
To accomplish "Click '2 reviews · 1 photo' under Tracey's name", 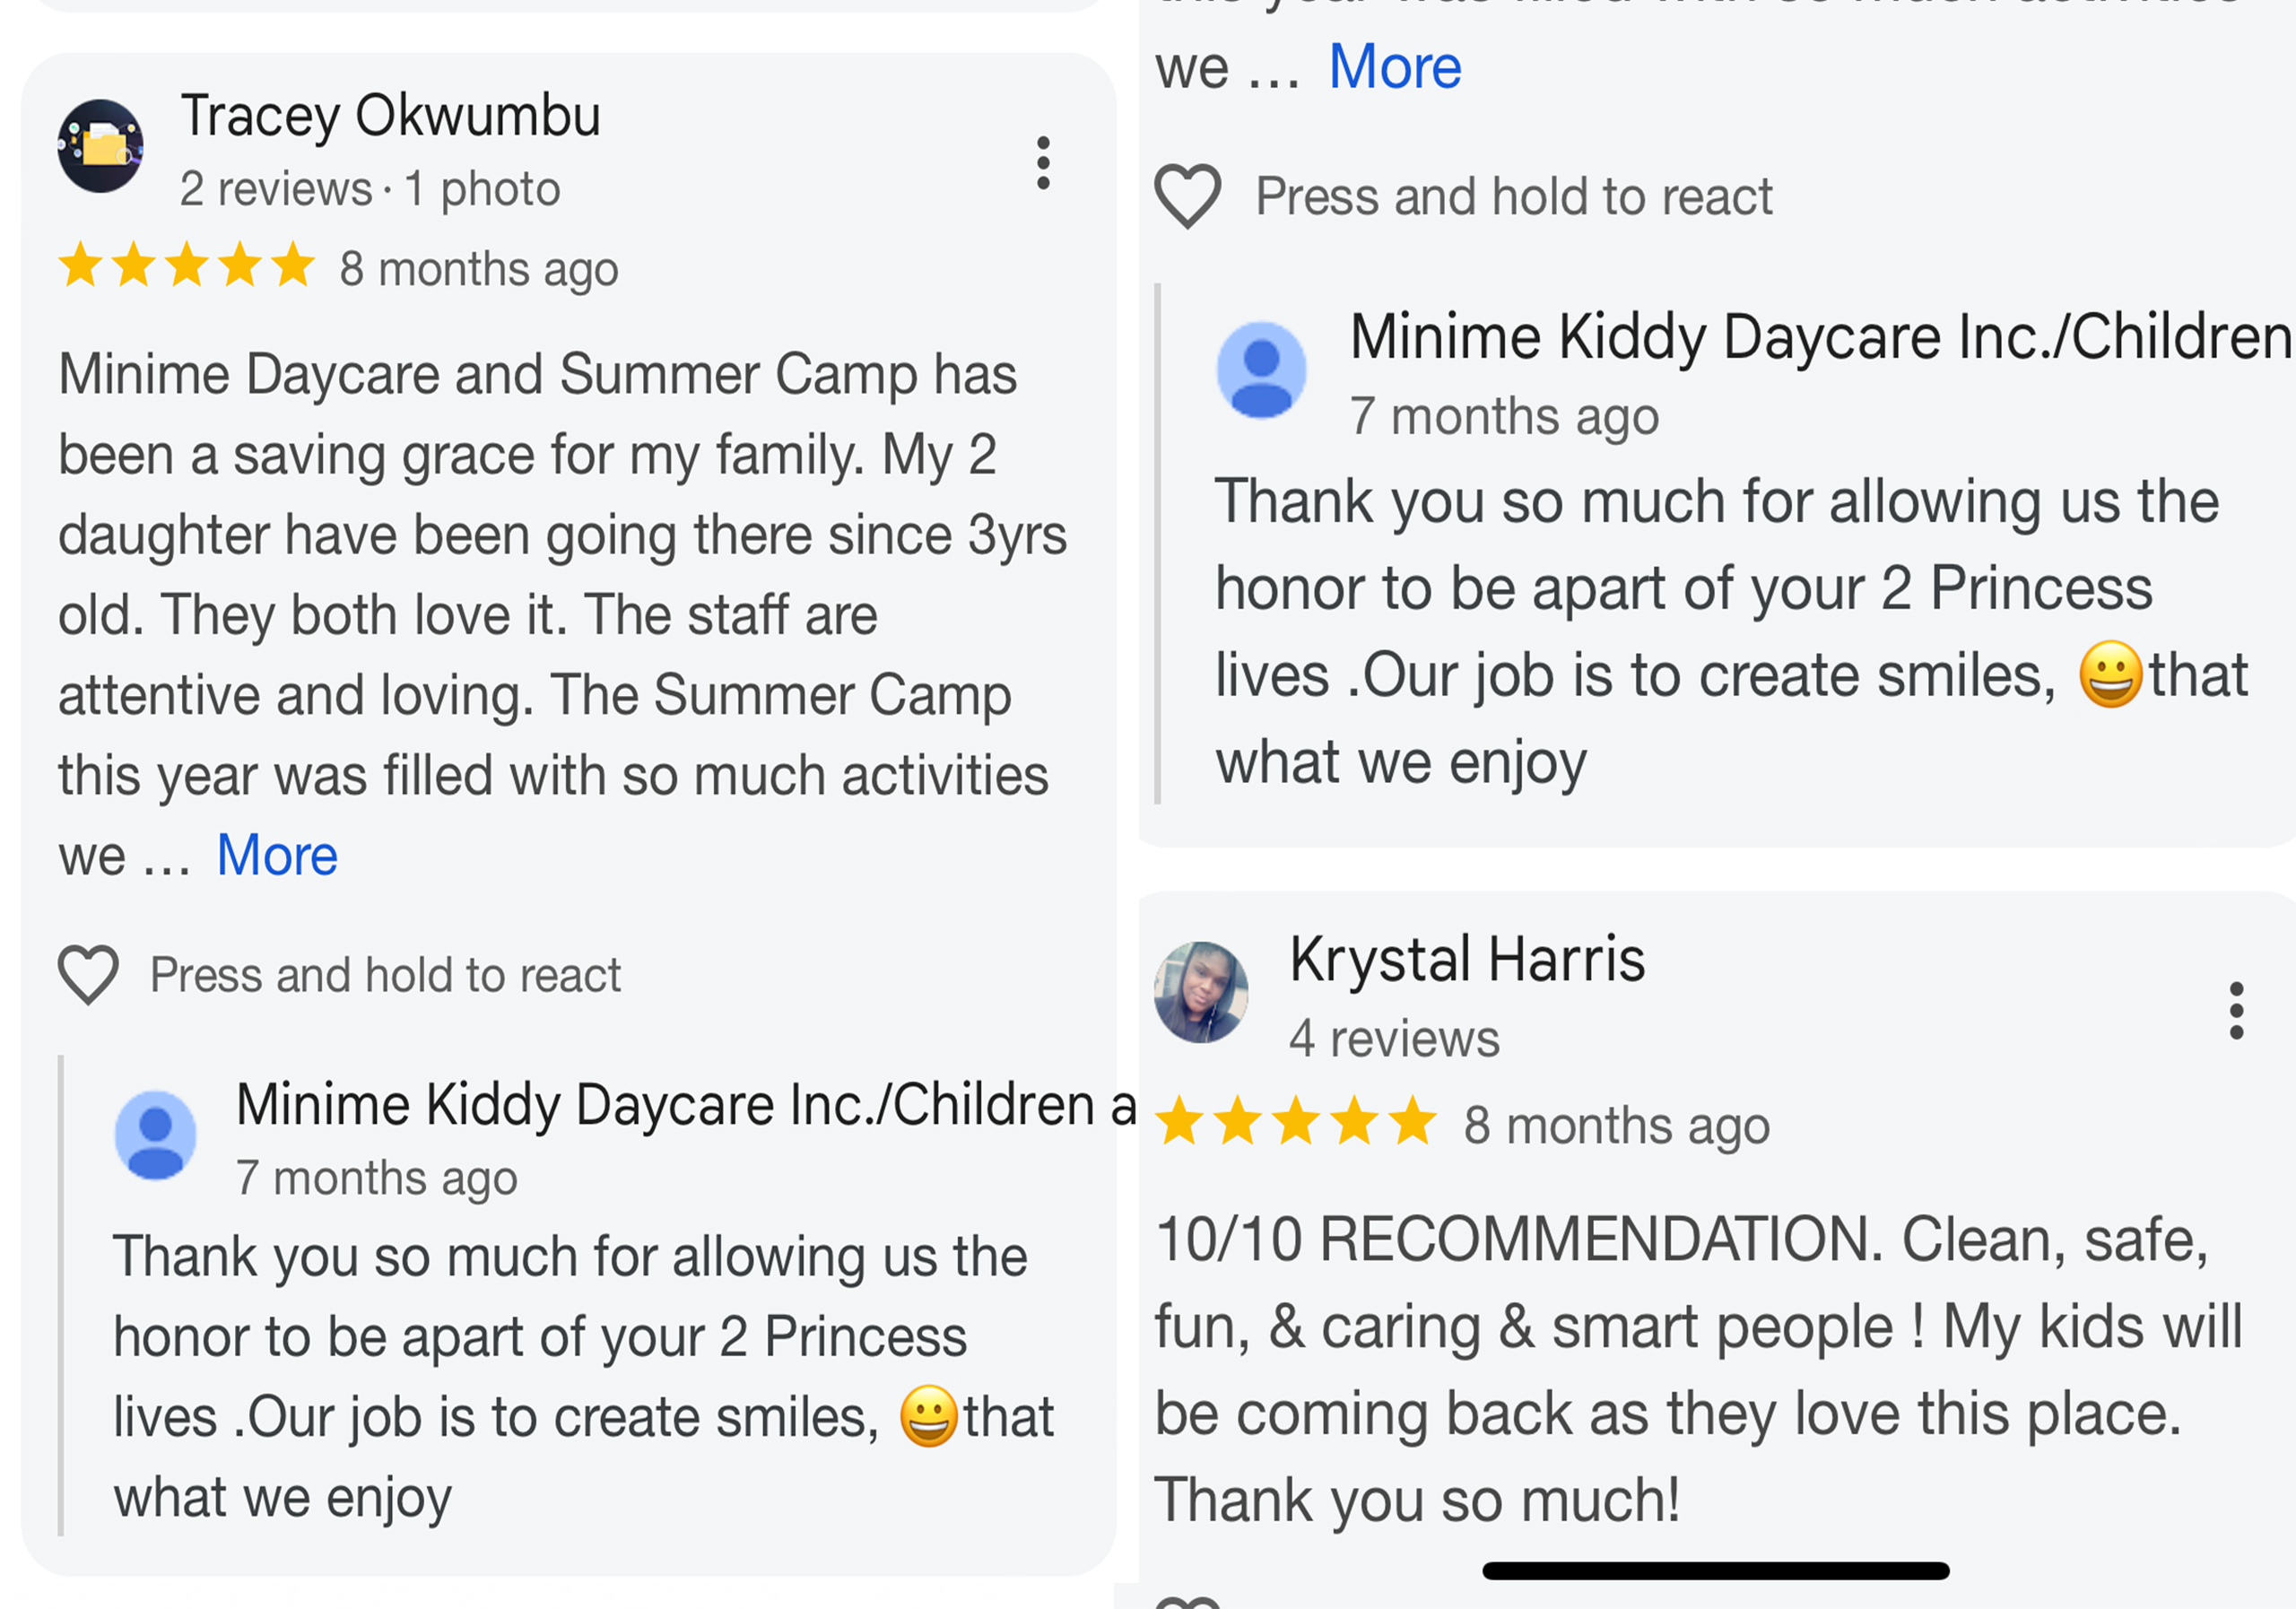I will (370, 189).
